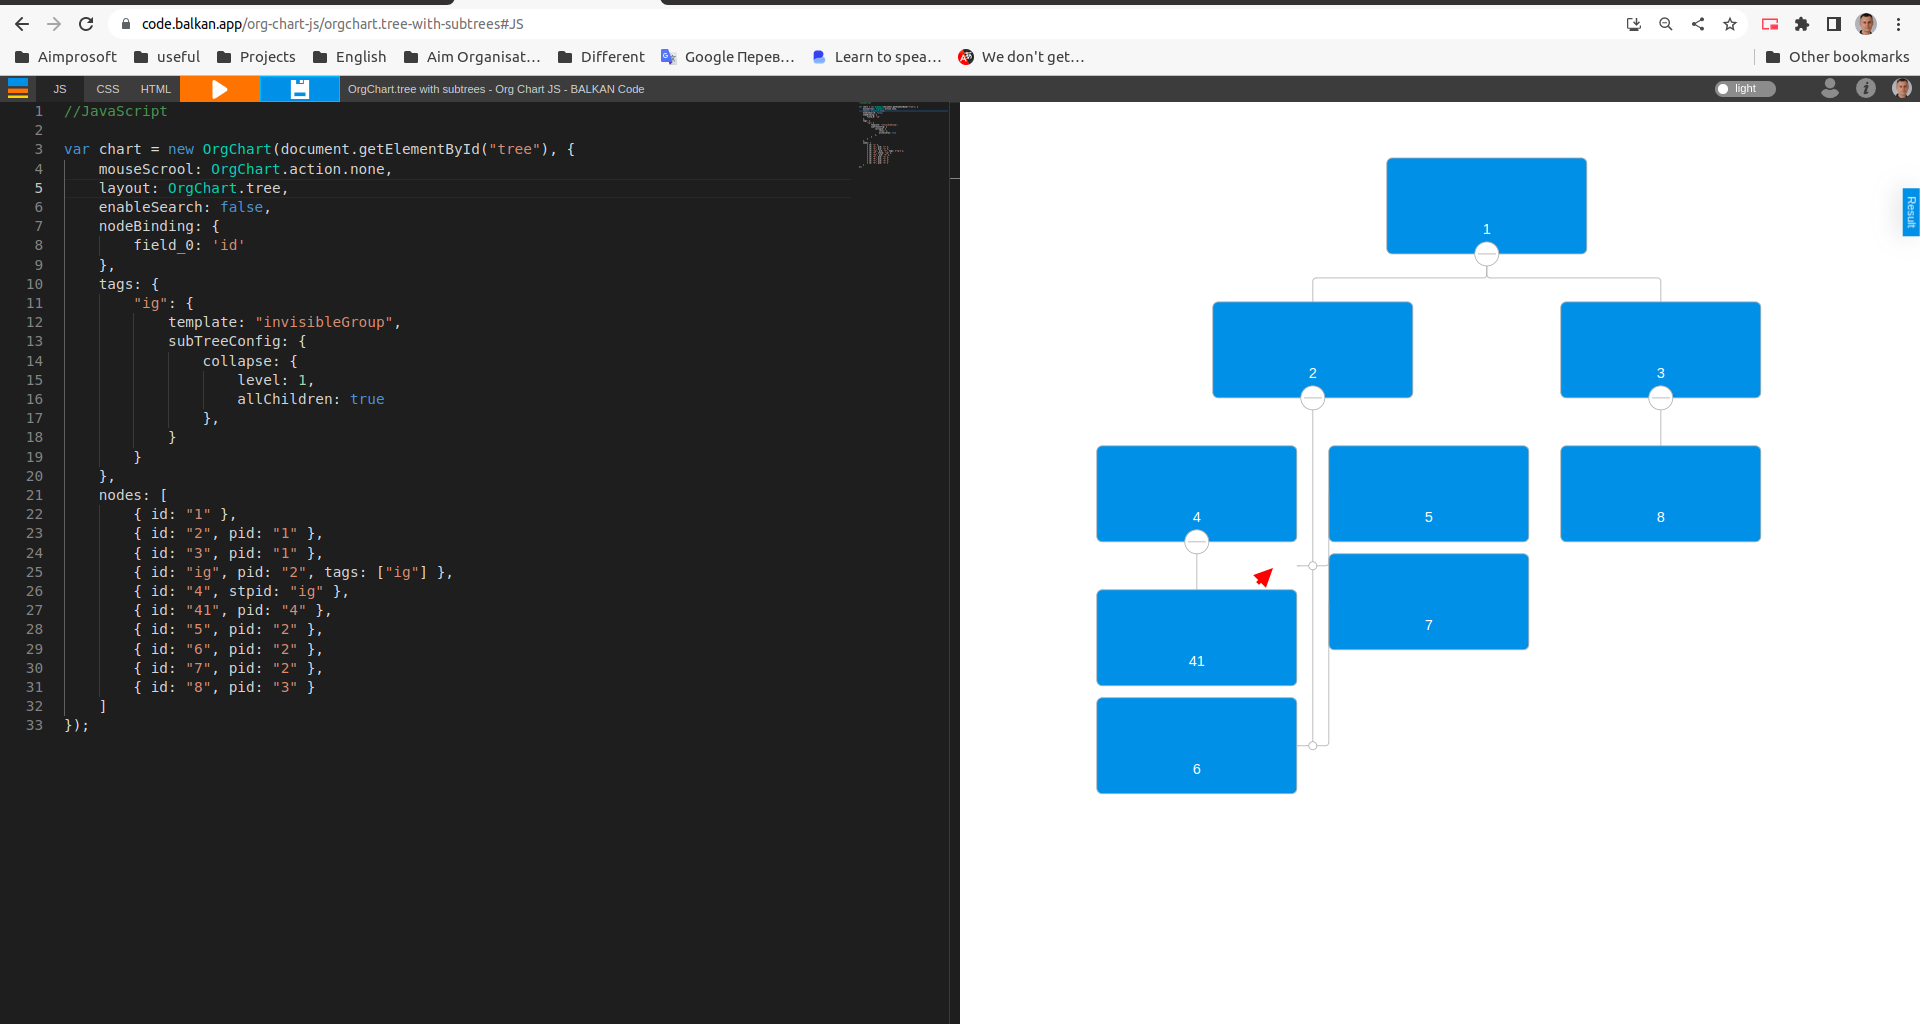
Task: Switch to the CSS tab
Action: click(x=108, y=89)
